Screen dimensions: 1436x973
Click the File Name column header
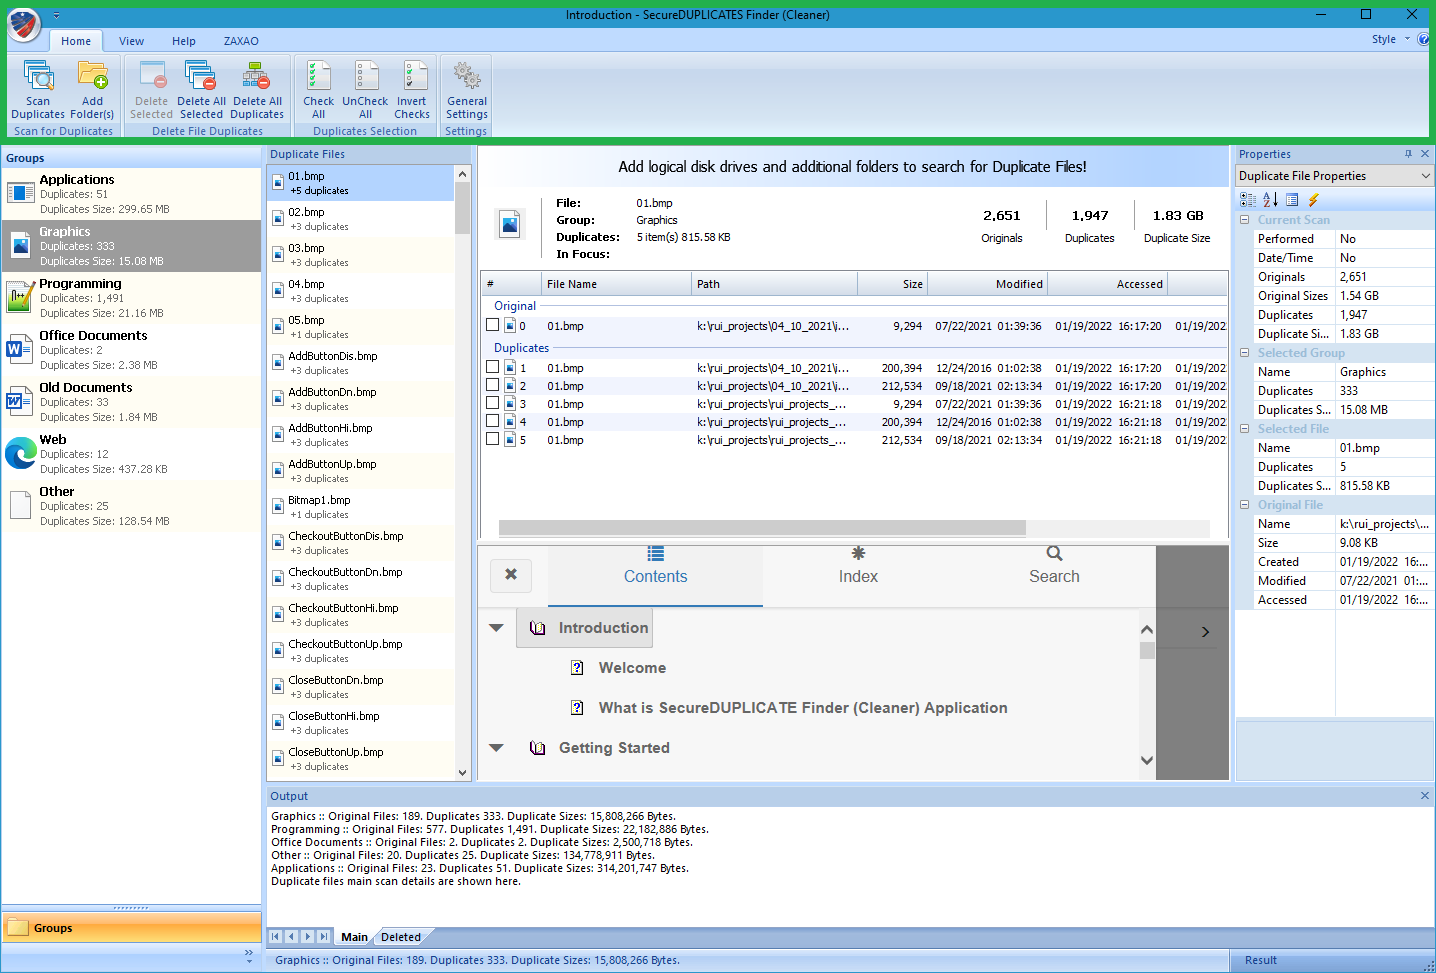click(616, 284)
